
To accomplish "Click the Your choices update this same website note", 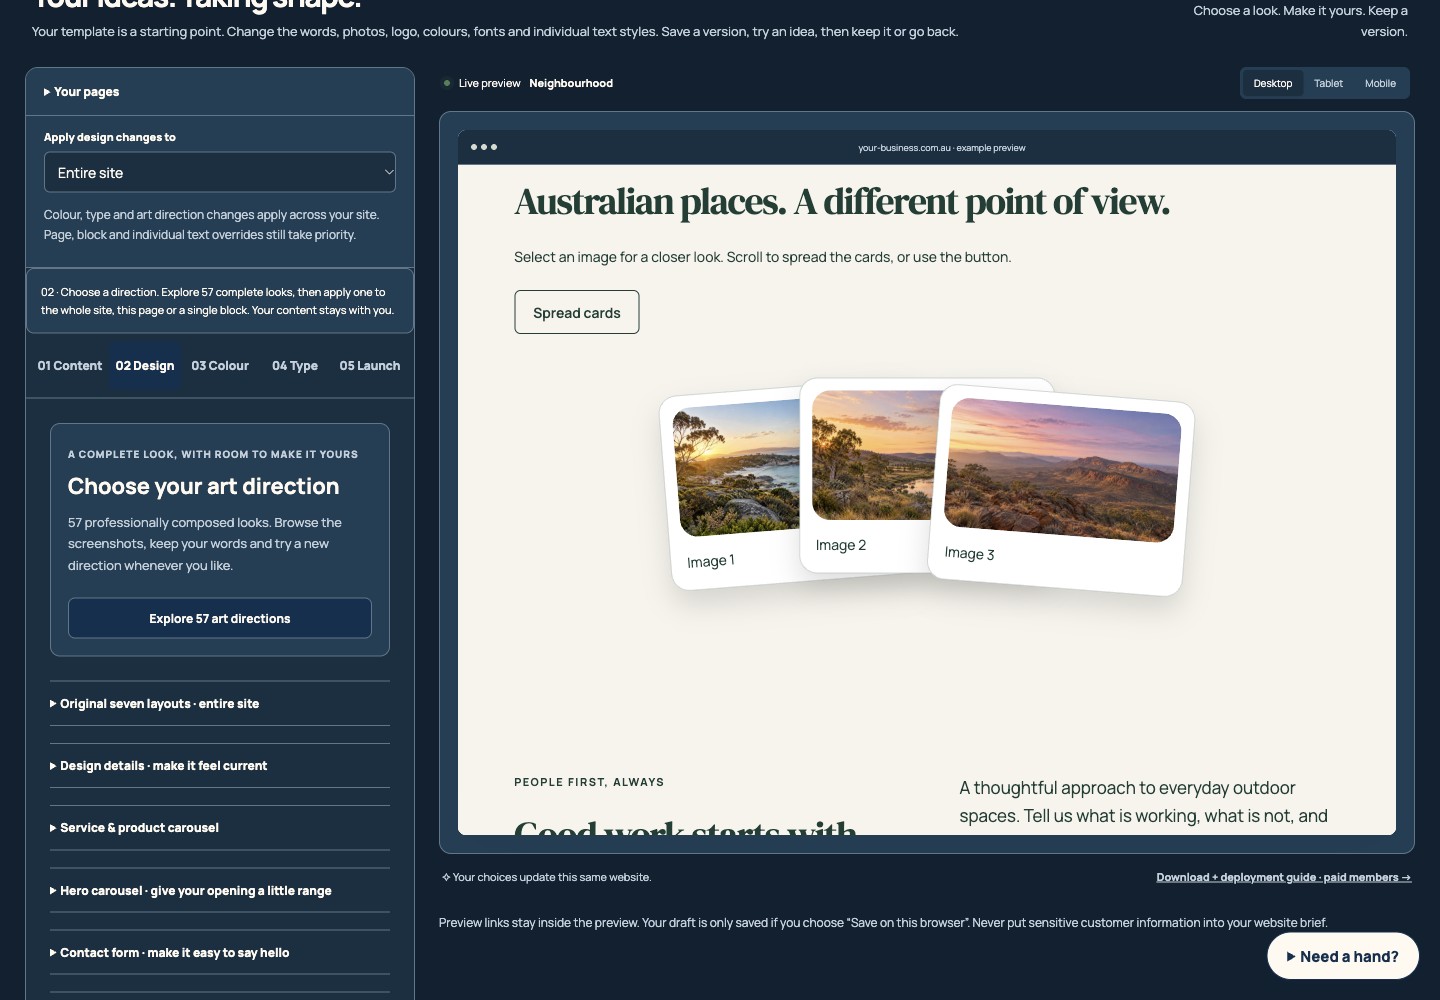I will 547,878.
